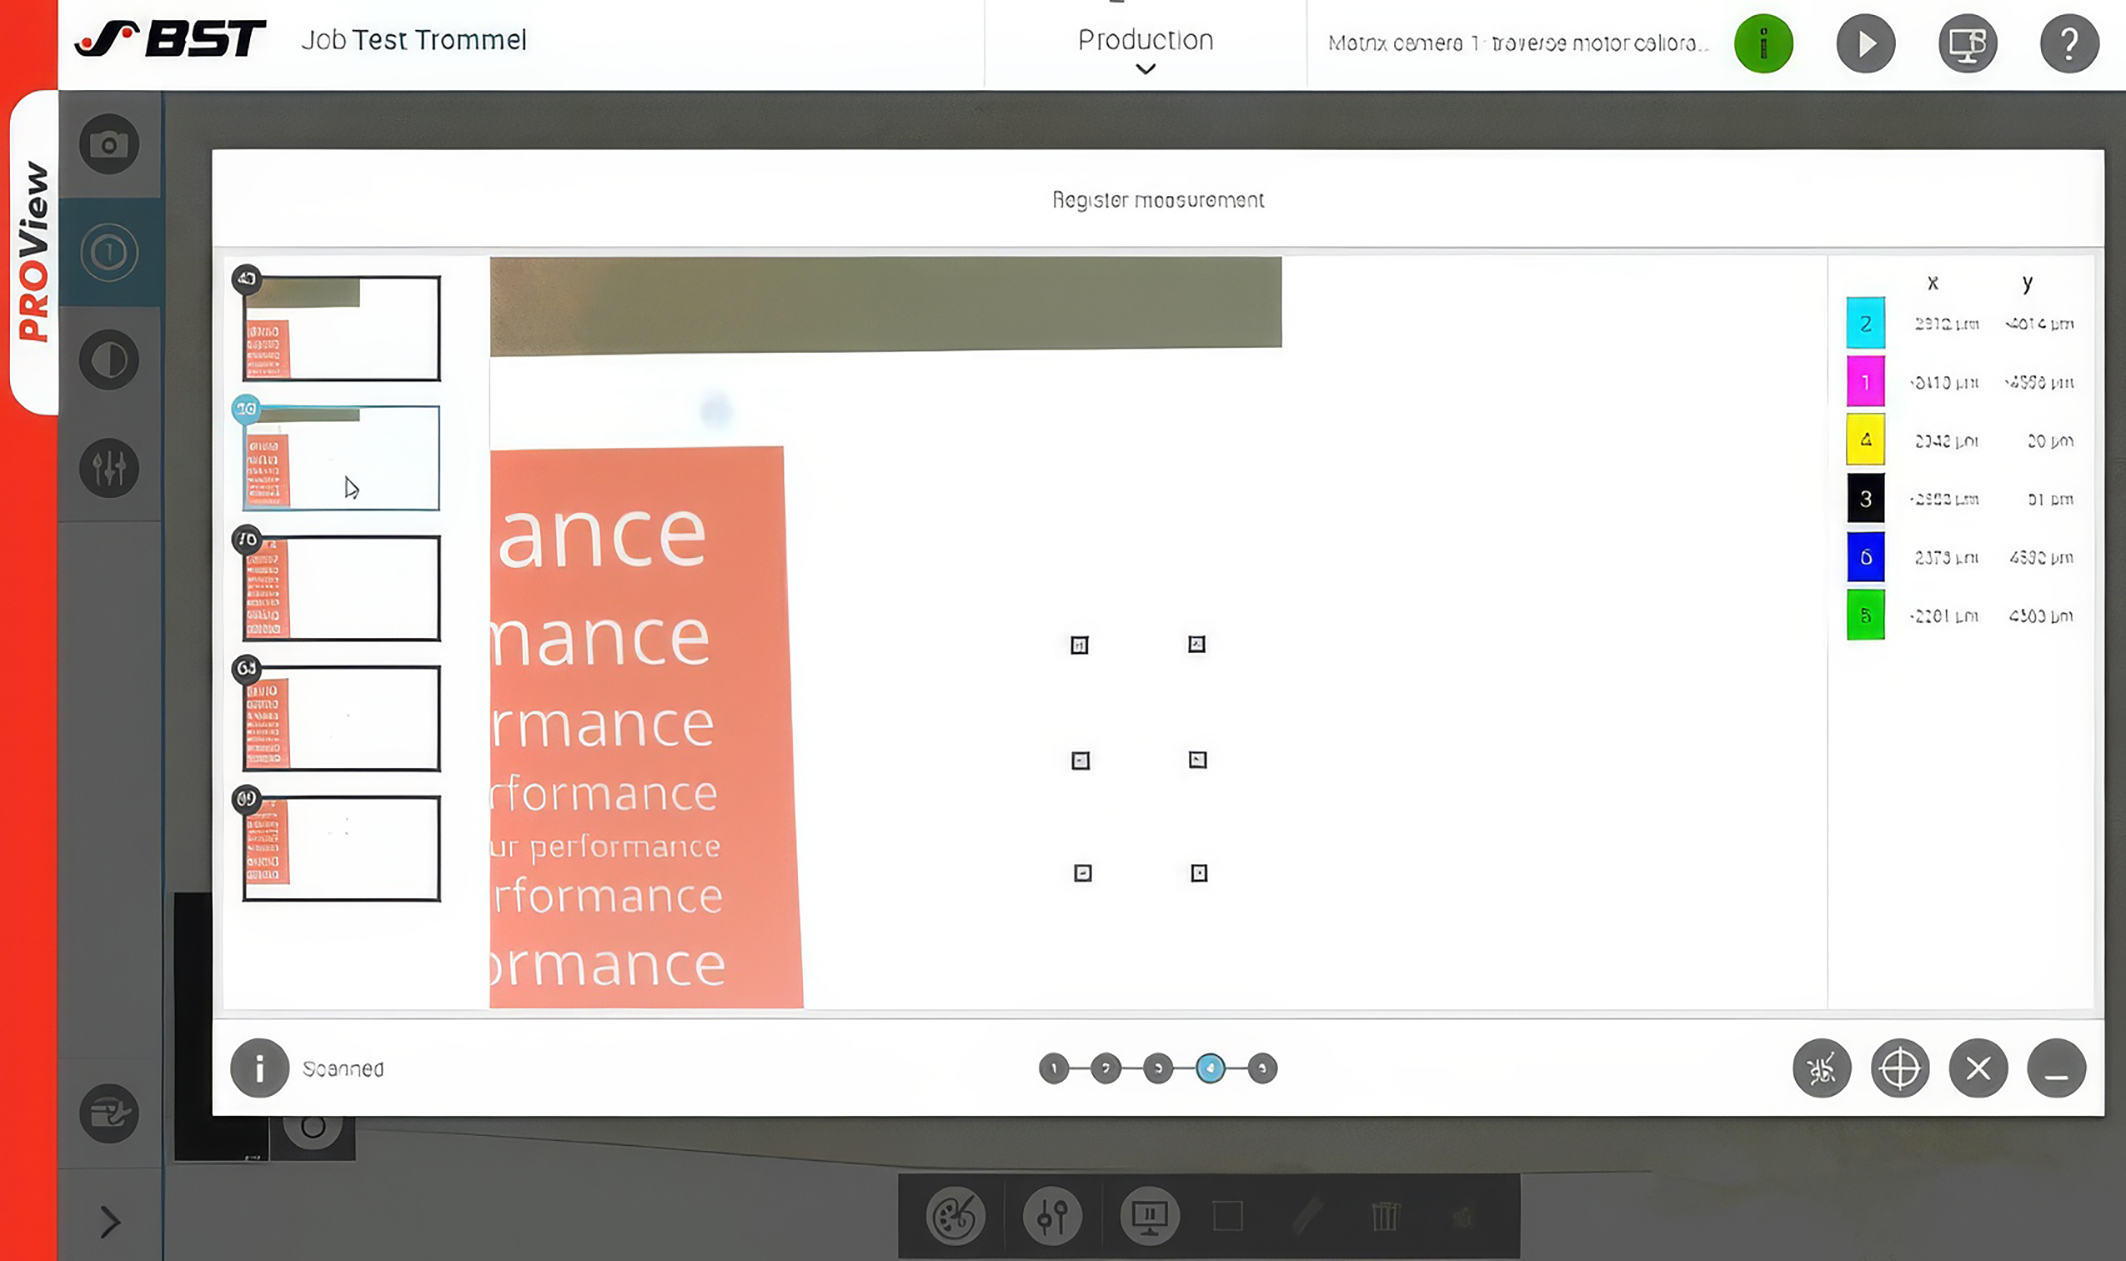Viewport: 2126px width, 1261px height.
Task: Click the yellow color swatch 4
Action: (1865, 440)
